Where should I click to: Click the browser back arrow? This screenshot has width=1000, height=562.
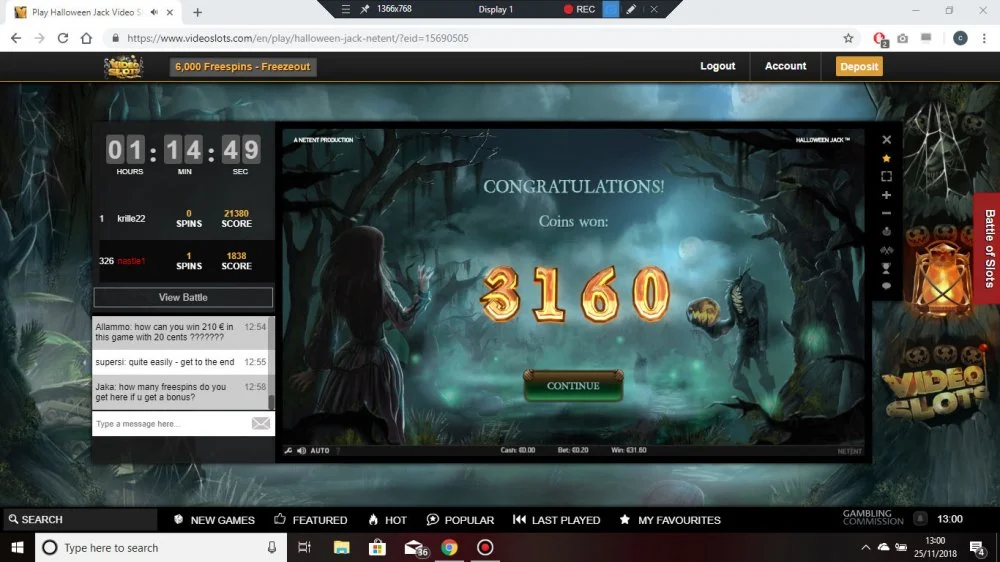(16, 38)
